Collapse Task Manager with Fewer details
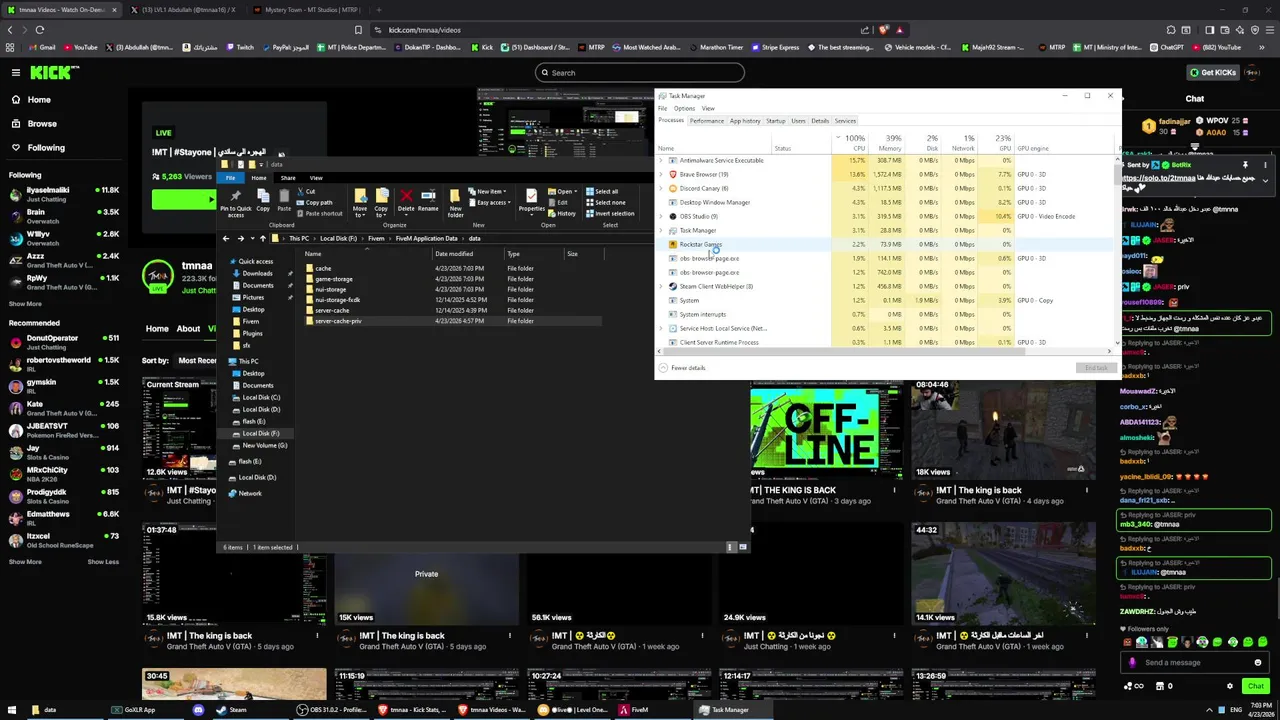The width and height of the screenshot is (1280, 720). click(682, 368)
